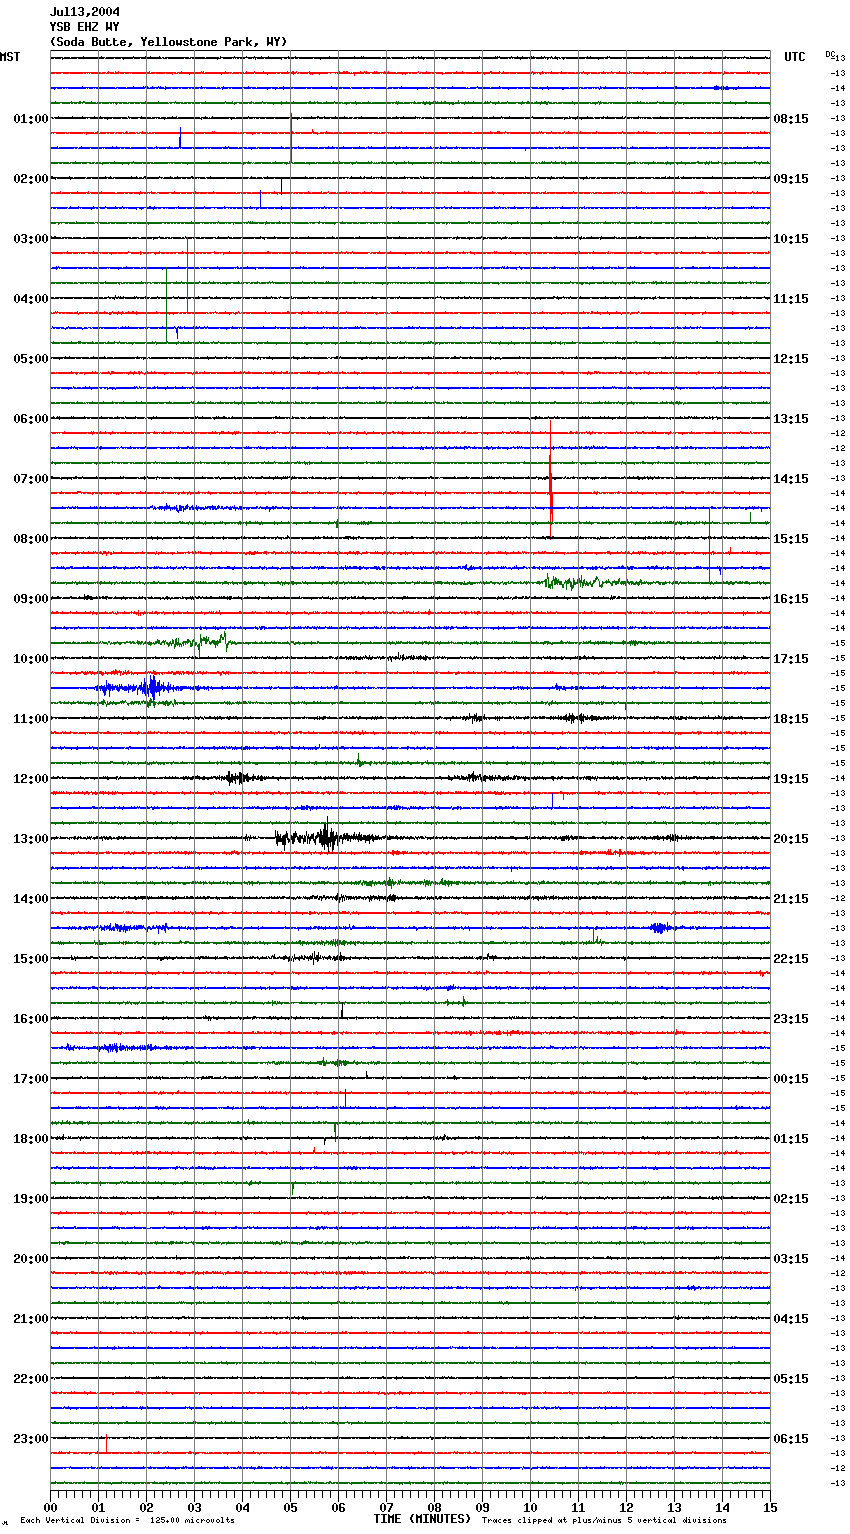This screenshot has height=1534, width=850.
Task: Click the 10 tick on the minutes axis
Action: pos(530,1508)
